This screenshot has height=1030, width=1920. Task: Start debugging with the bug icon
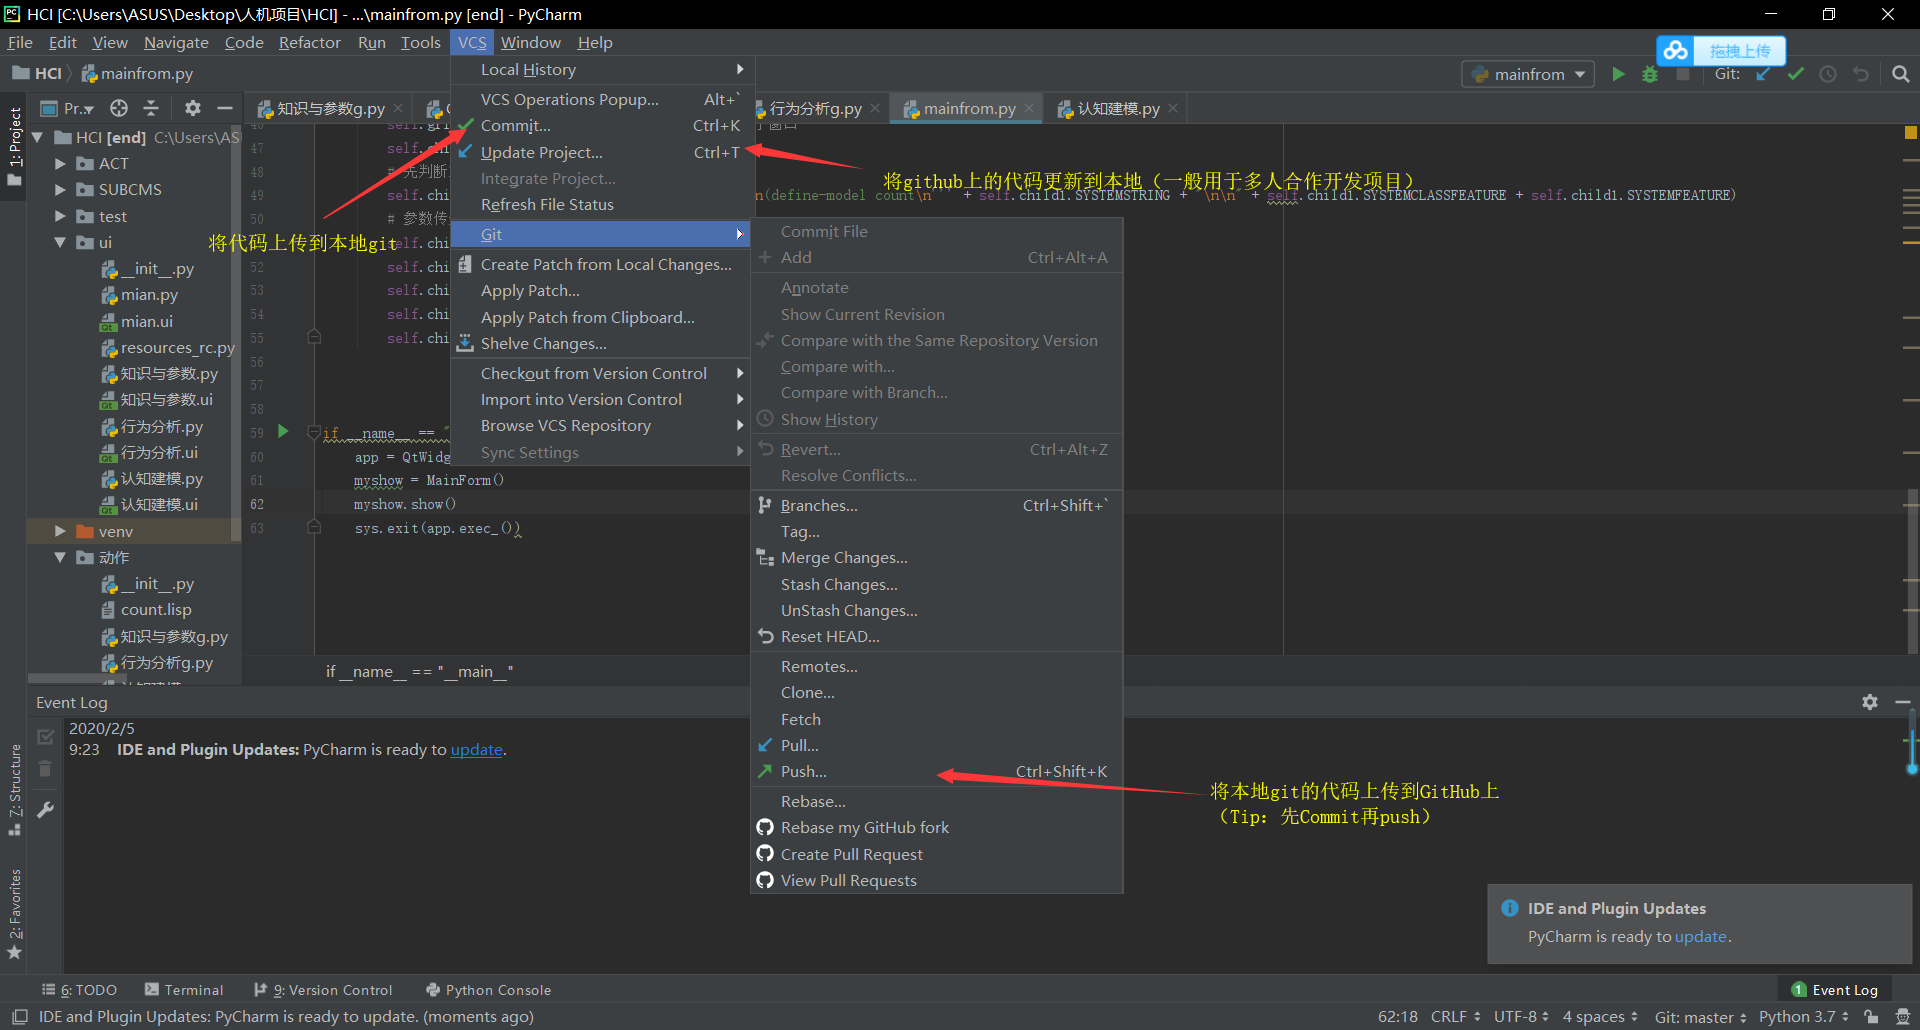1650,74
